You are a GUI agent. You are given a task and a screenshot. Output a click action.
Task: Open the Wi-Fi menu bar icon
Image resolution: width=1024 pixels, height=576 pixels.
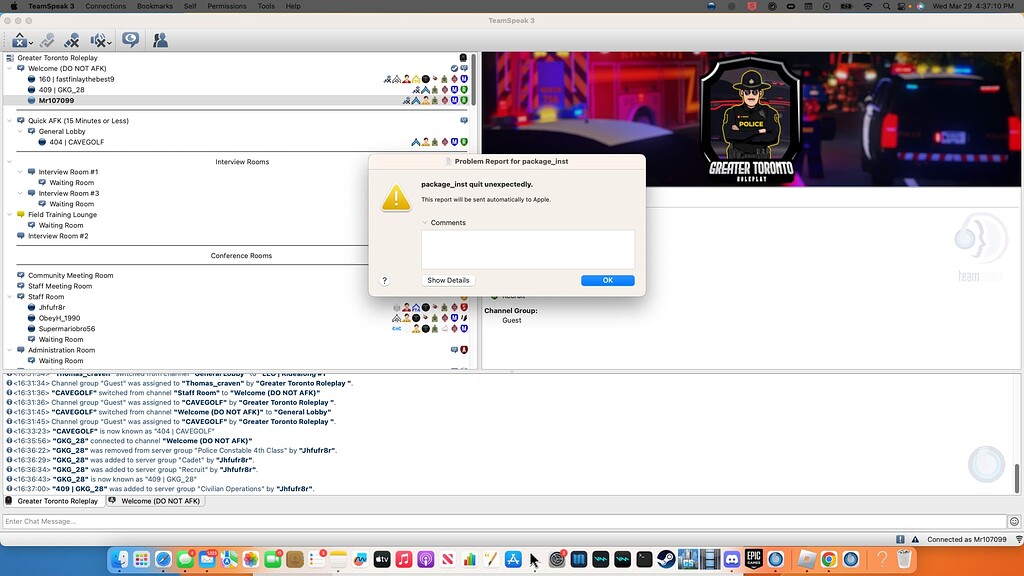tap(868, 6)
